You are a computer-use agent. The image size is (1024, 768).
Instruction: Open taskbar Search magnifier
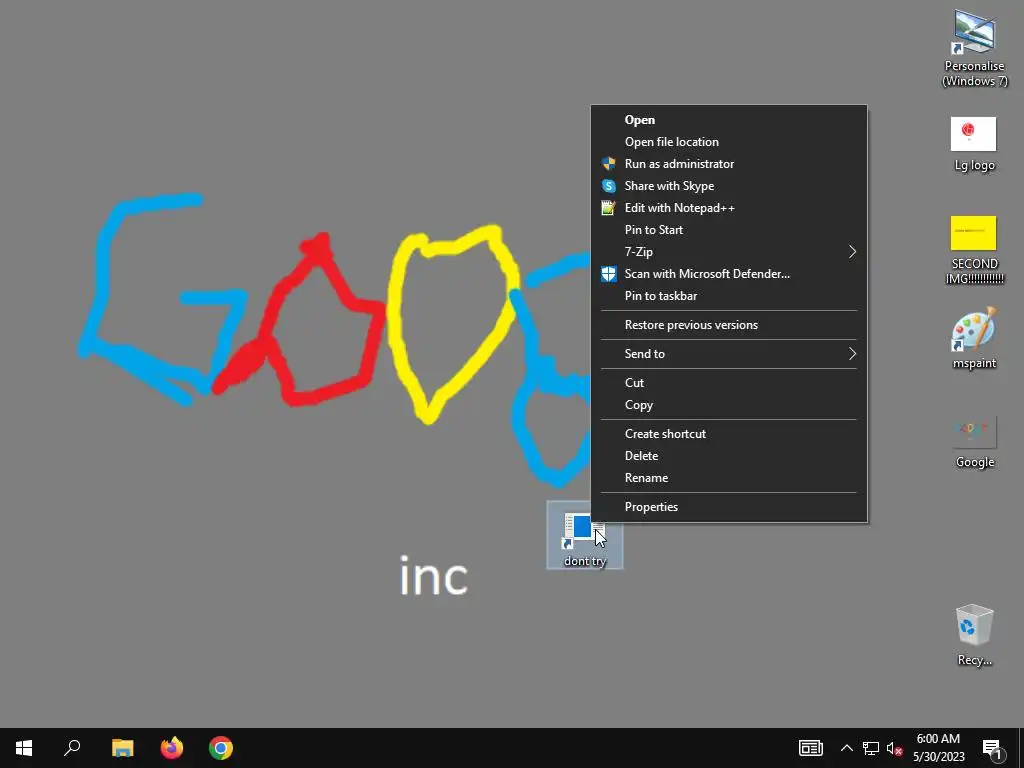(72, 748)
